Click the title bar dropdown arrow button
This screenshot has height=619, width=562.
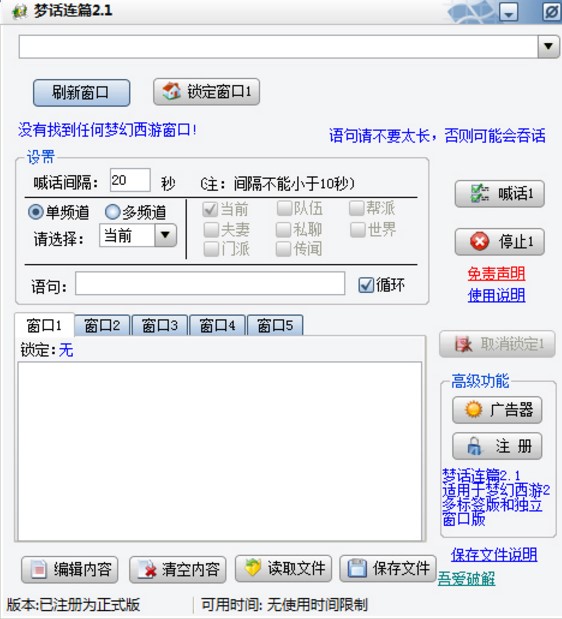509,12
